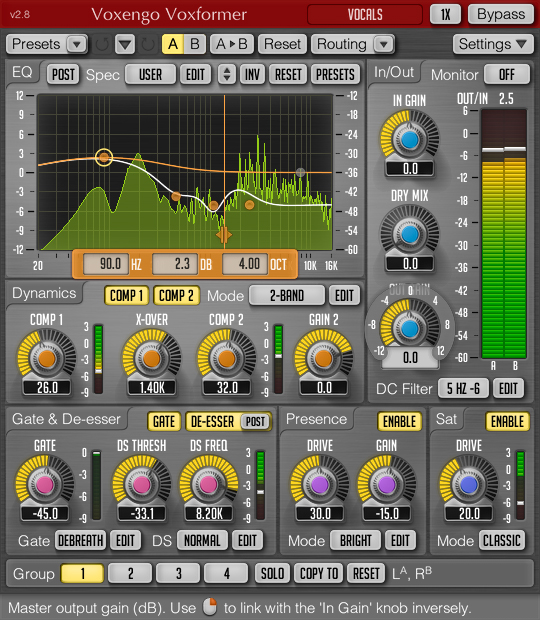Click the DS THRESH knob
540x620 pixels.
[142, 484]
